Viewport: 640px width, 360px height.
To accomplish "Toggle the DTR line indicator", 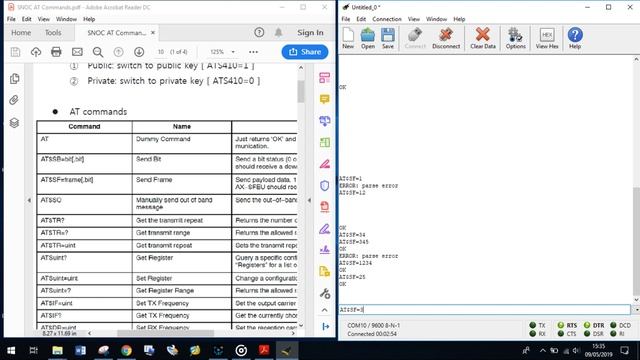I will 594,325.
